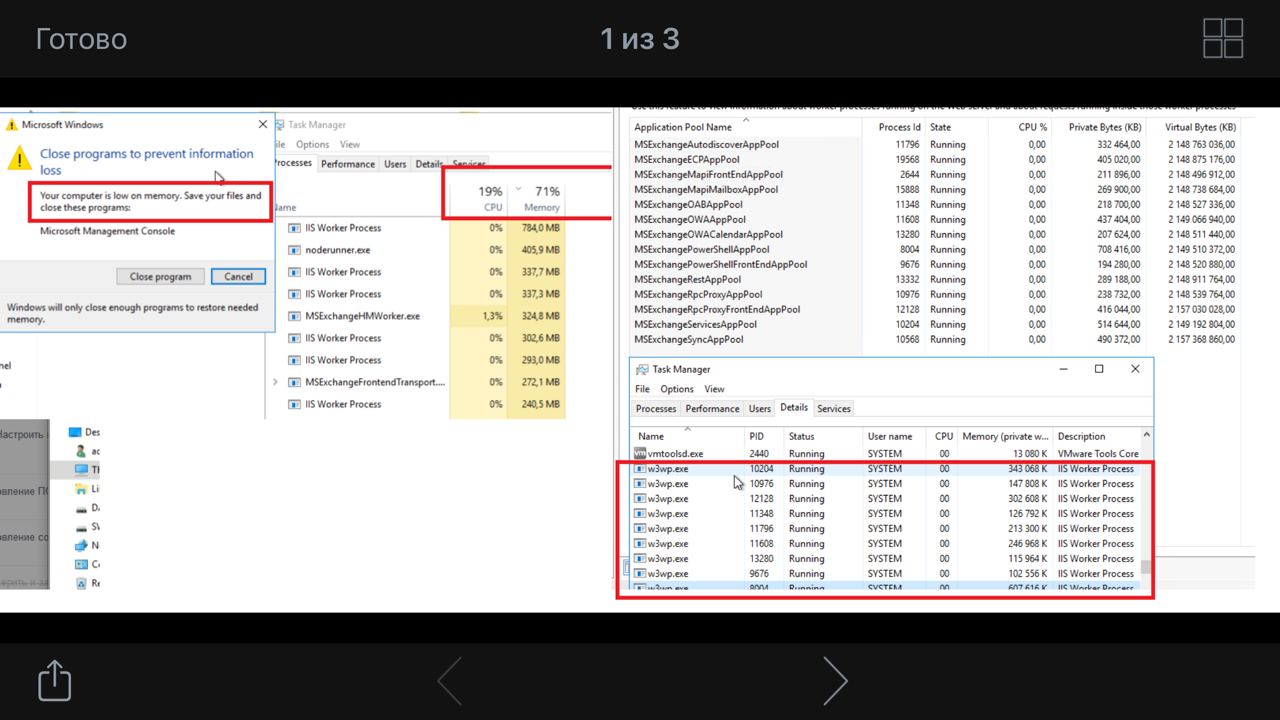Click scroll-up arrow atop Details list scrollbar

tap(1146, 435)
